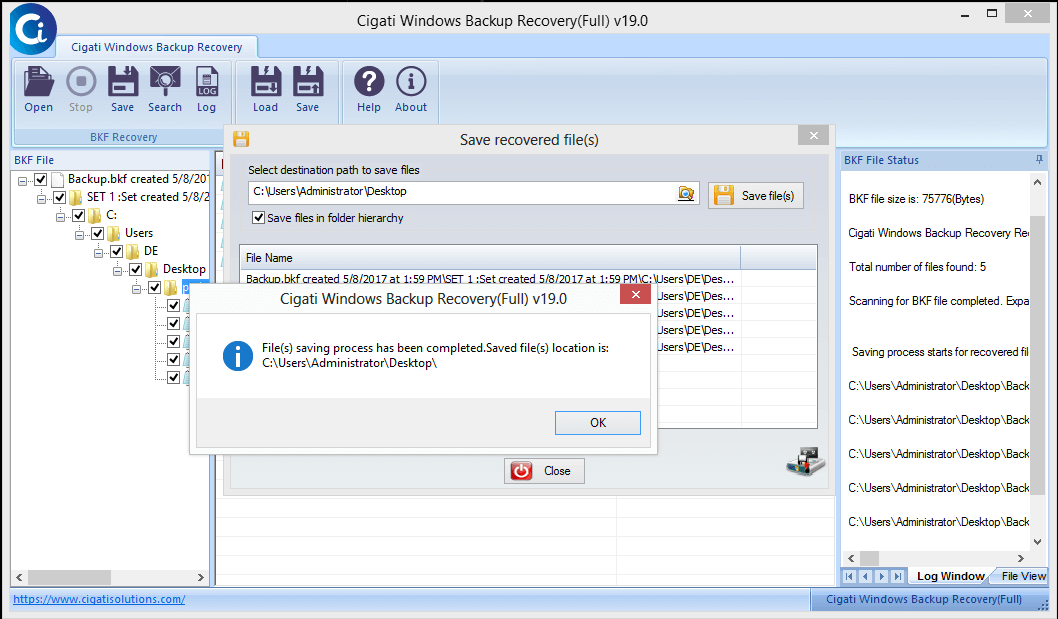
Task: Collapse the node under Desktop
Action: coord(136,288)
